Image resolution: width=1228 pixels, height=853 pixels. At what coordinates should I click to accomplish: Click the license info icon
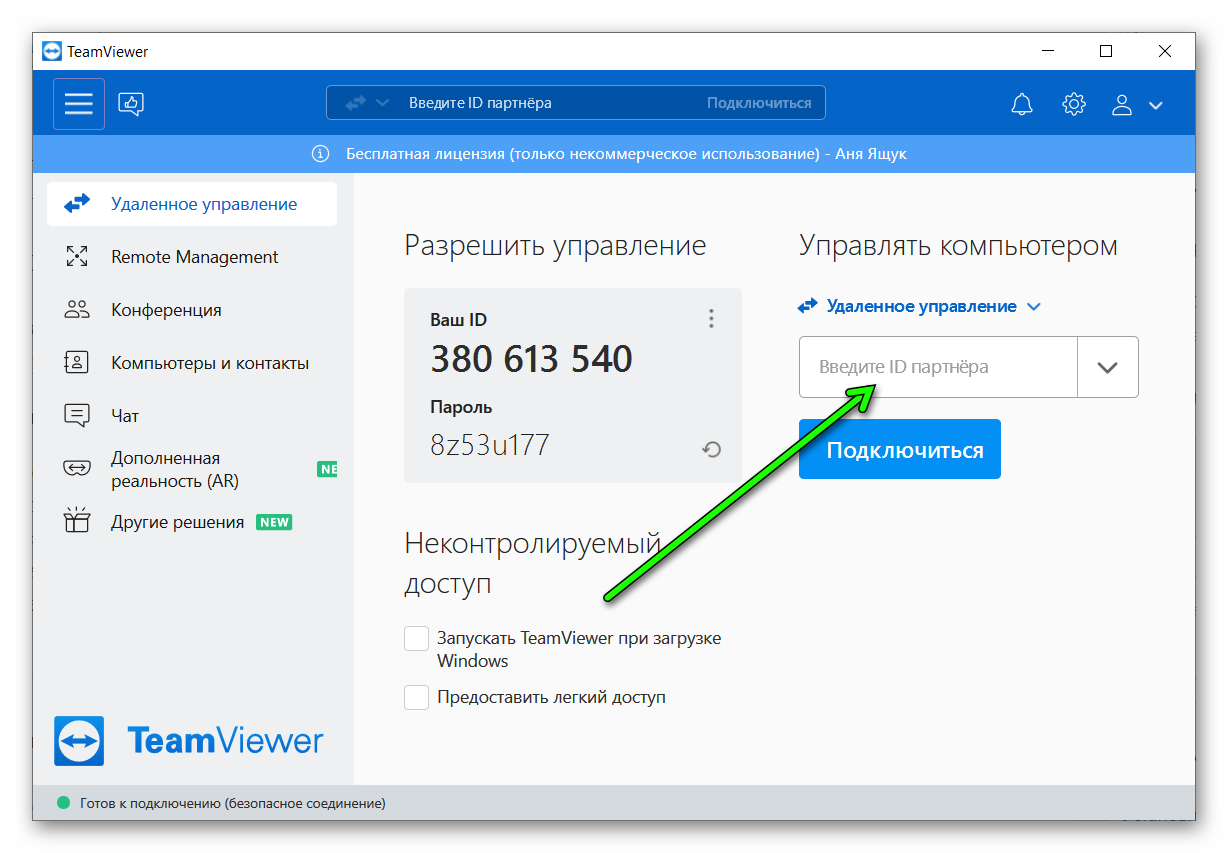click(x=320, y=154)
